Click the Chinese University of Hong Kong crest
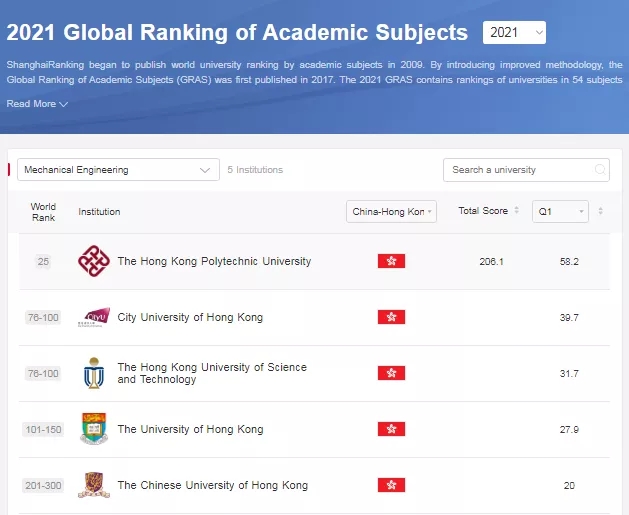This screenshot has height=515, width=629. (x=94, y=485)
